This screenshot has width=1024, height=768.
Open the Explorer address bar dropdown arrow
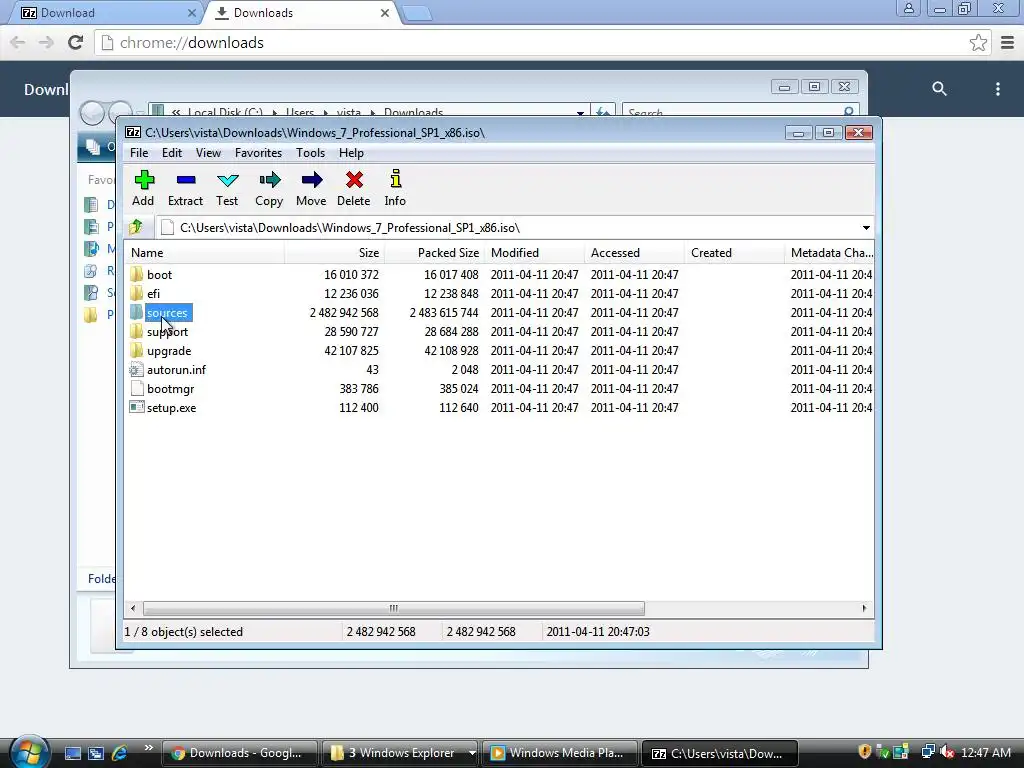(x=580, y=112)
